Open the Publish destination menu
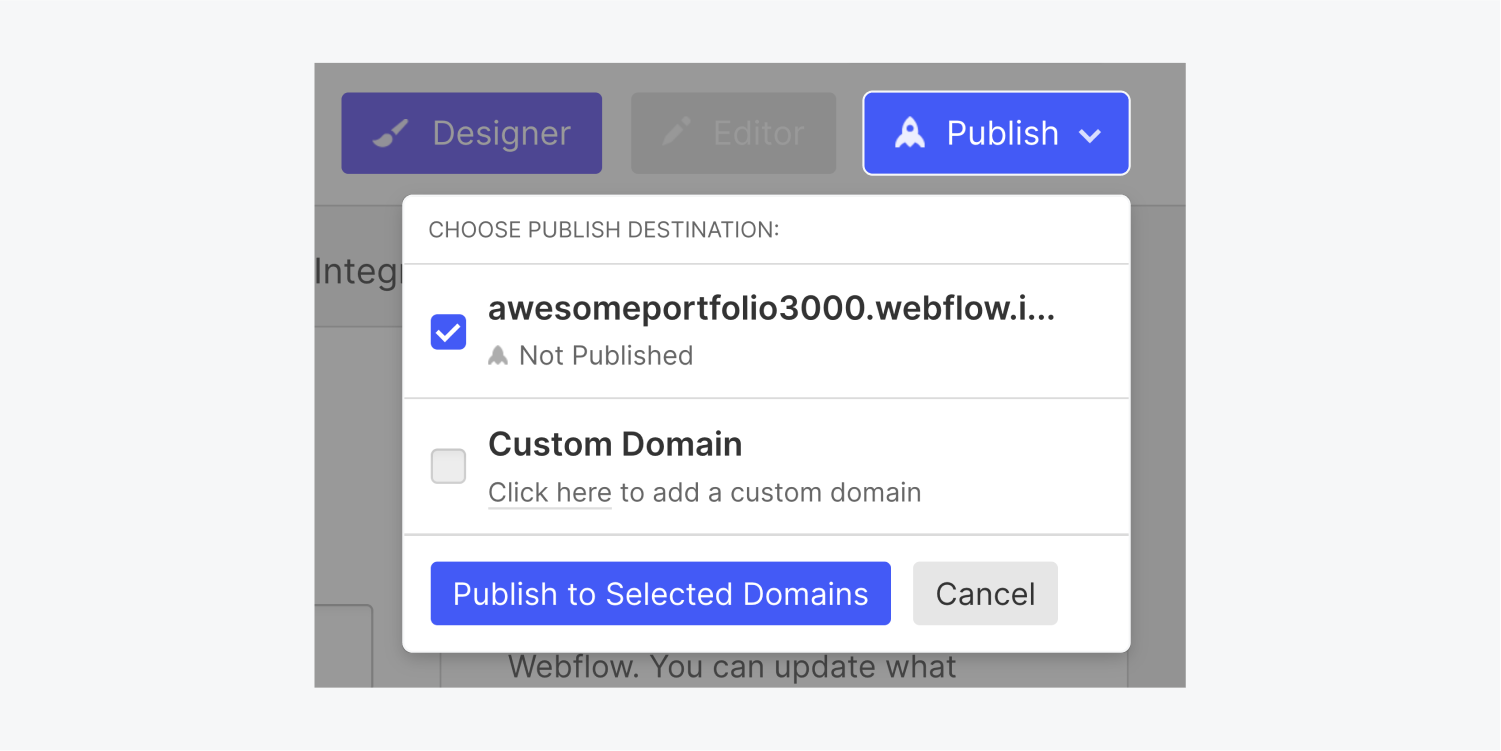The height and width of the screenshot is (751, 1501). coord(995,131)
